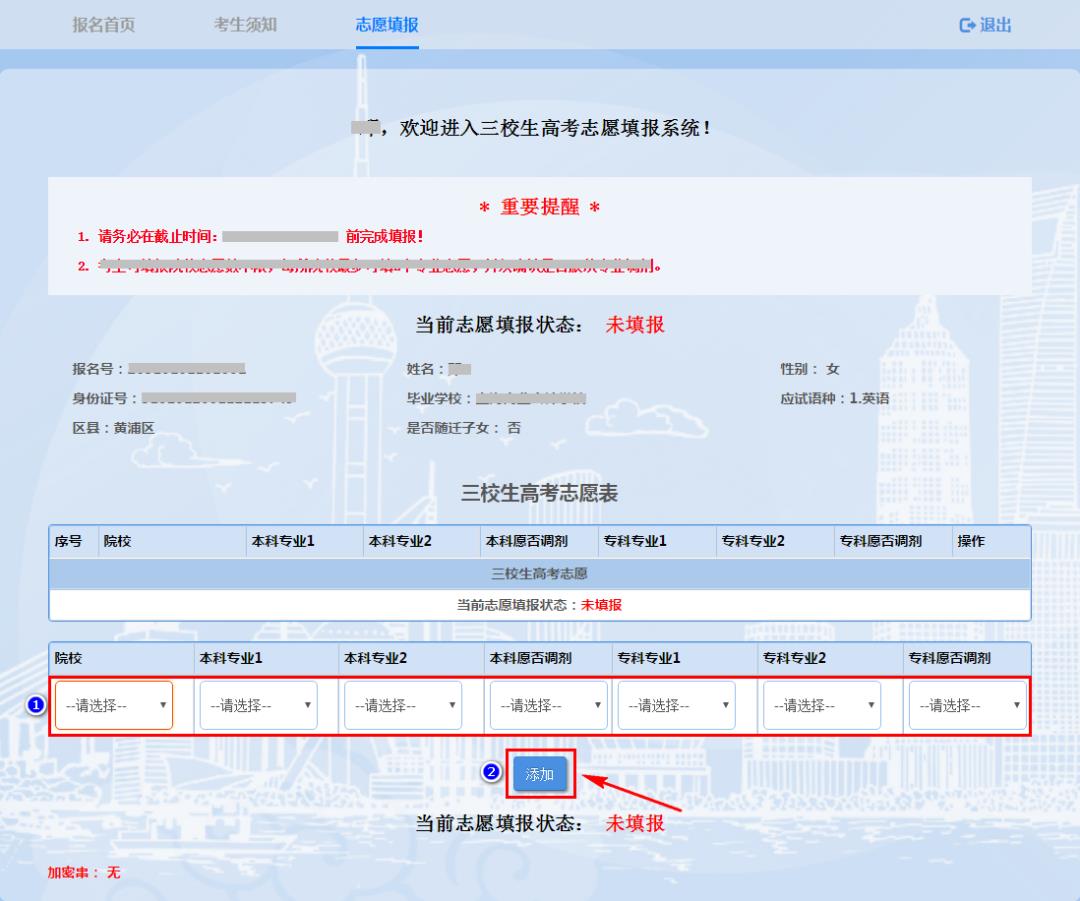Click the 未填报 status inside the table

pyautogui.click(x=601, y=605)
